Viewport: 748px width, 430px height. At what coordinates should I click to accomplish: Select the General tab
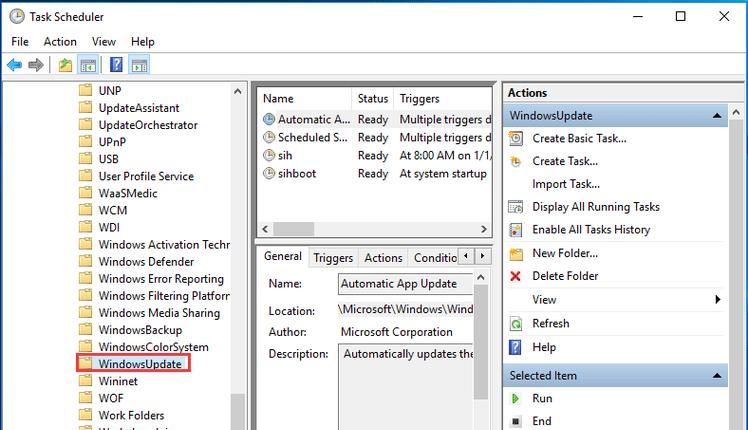[x=283, y=256]
